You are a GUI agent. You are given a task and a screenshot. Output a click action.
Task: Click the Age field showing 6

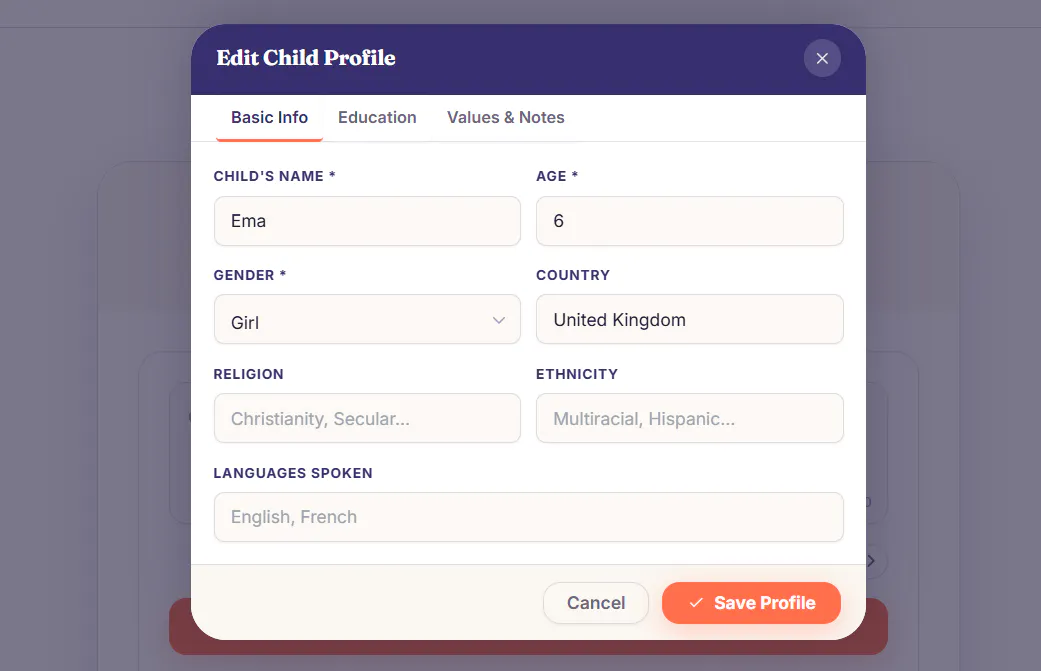[x=690, y=221]
